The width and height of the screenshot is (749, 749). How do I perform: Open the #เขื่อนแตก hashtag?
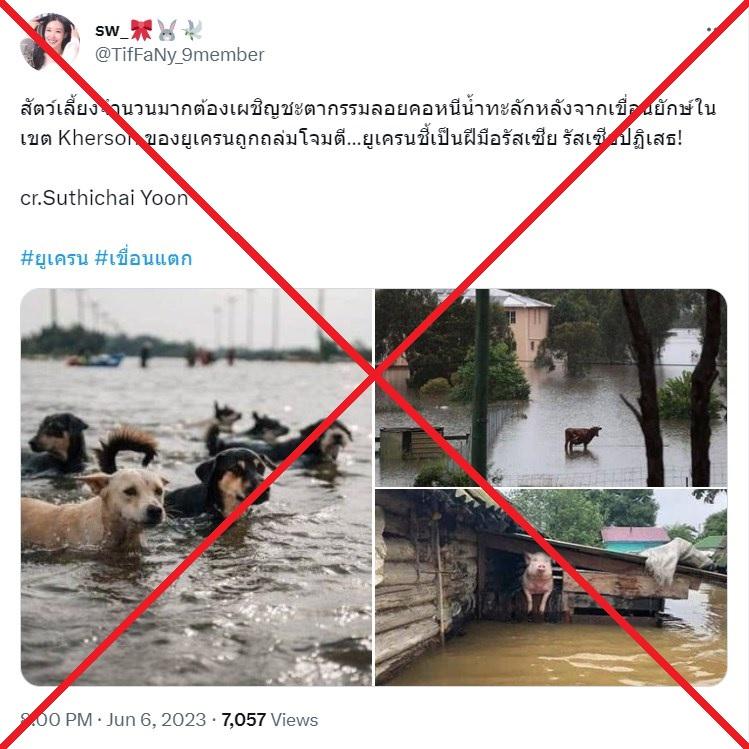click(143, 258)
